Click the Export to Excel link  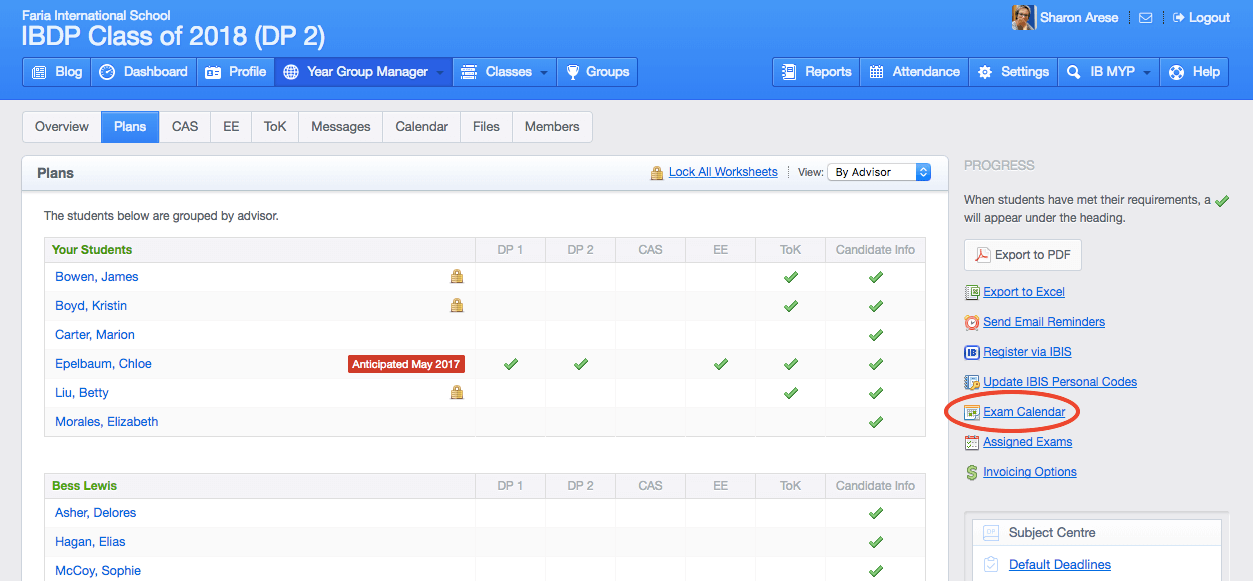[1024, 292]
